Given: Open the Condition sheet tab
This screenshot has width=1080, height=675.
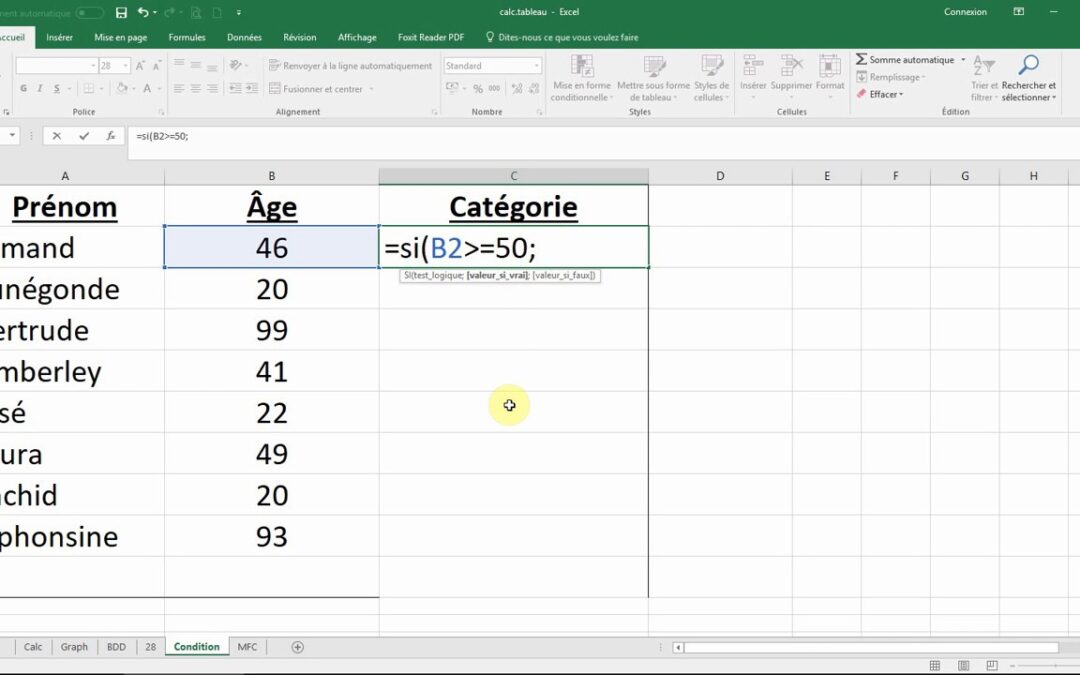Looking at the screenshot, I should (x=196, y=647).
